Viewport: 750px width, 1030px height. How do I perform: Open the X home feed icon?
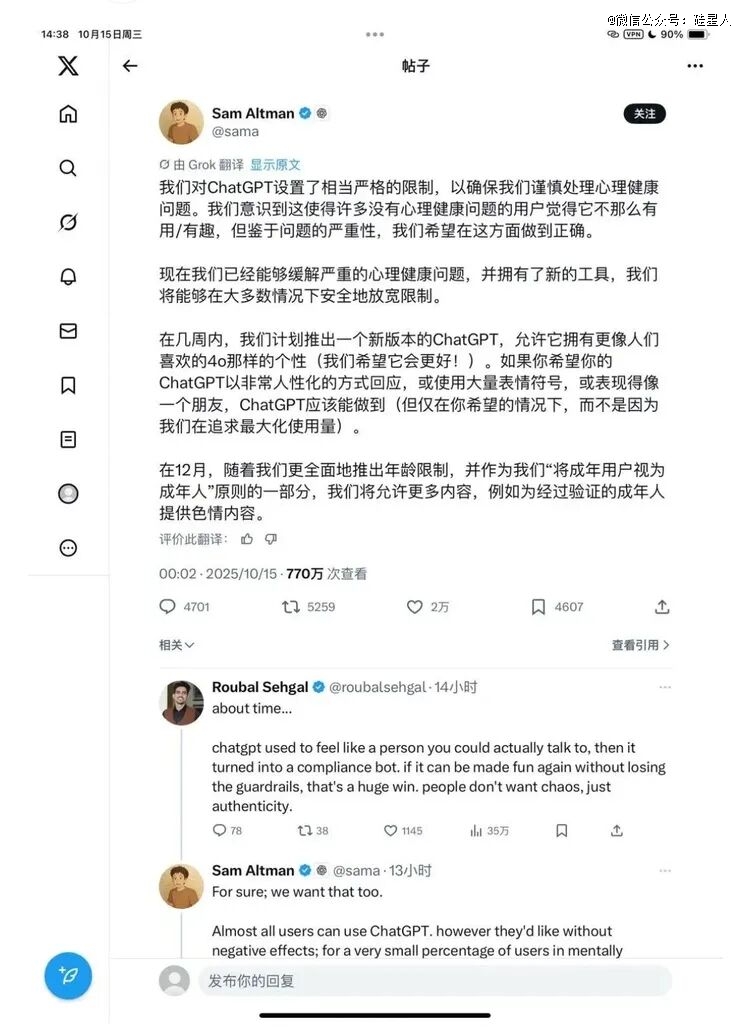[68, 114]
